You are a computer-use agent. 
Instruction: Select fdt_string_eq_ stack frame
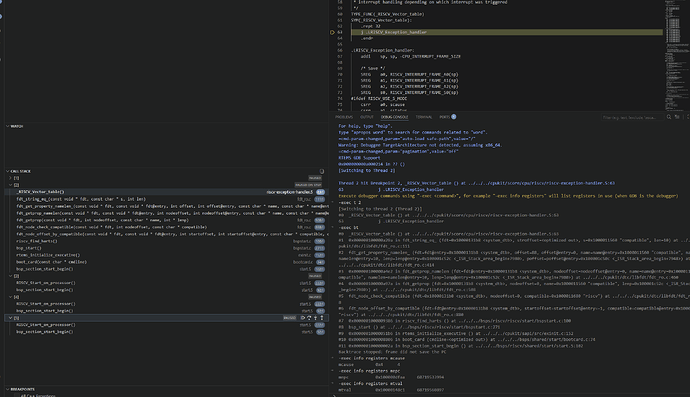81,199
